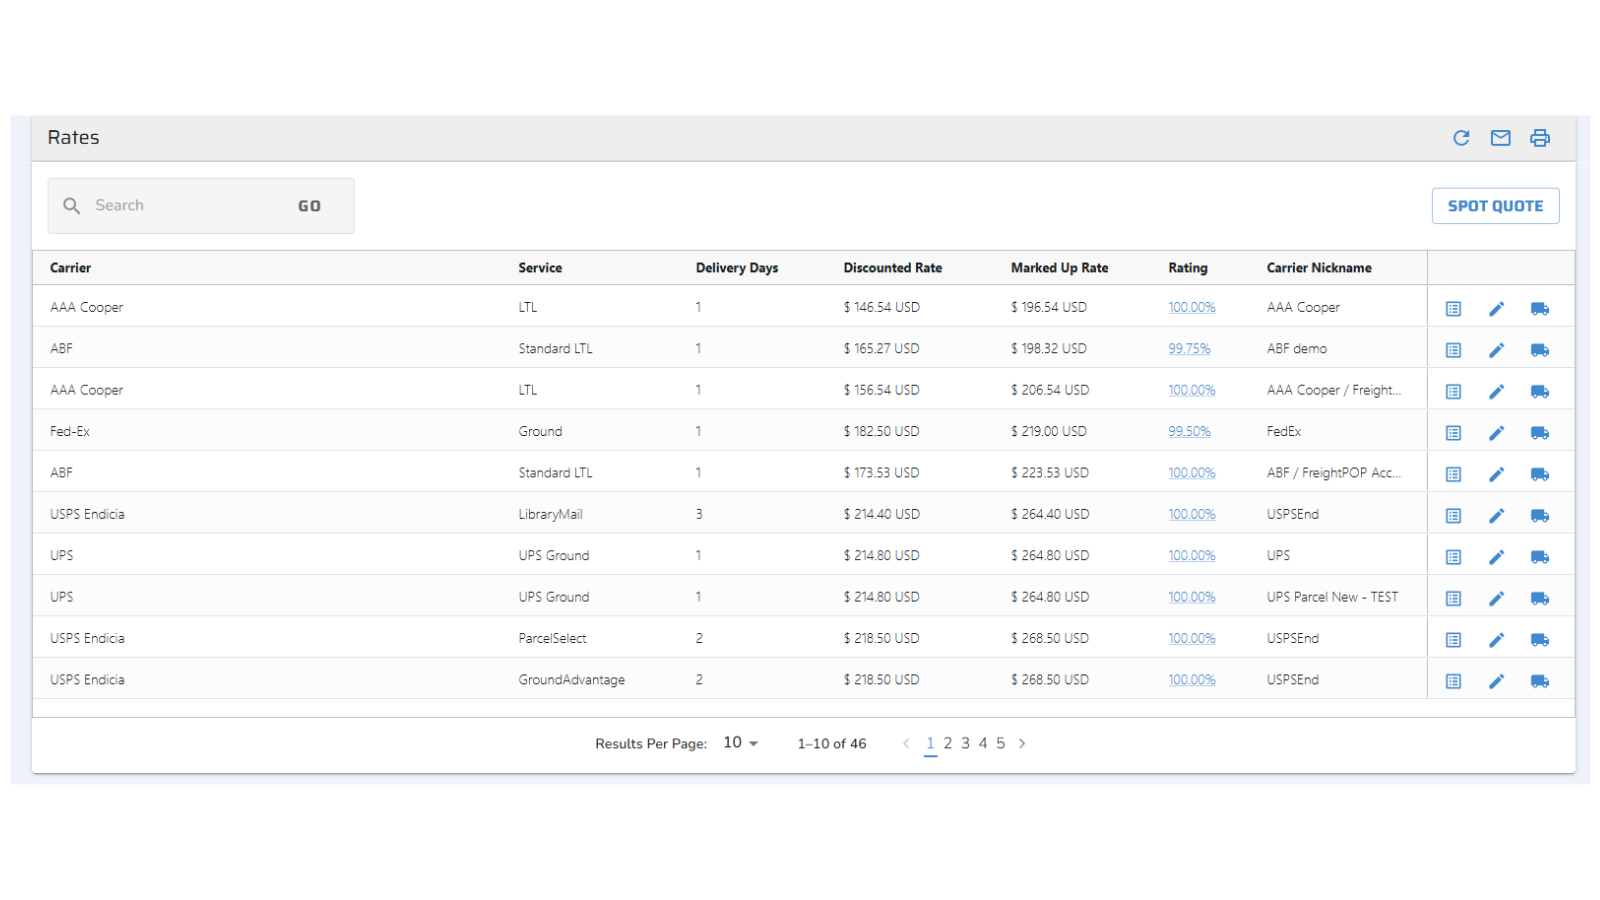Click the next page chevron

(x=1022, y=743)
